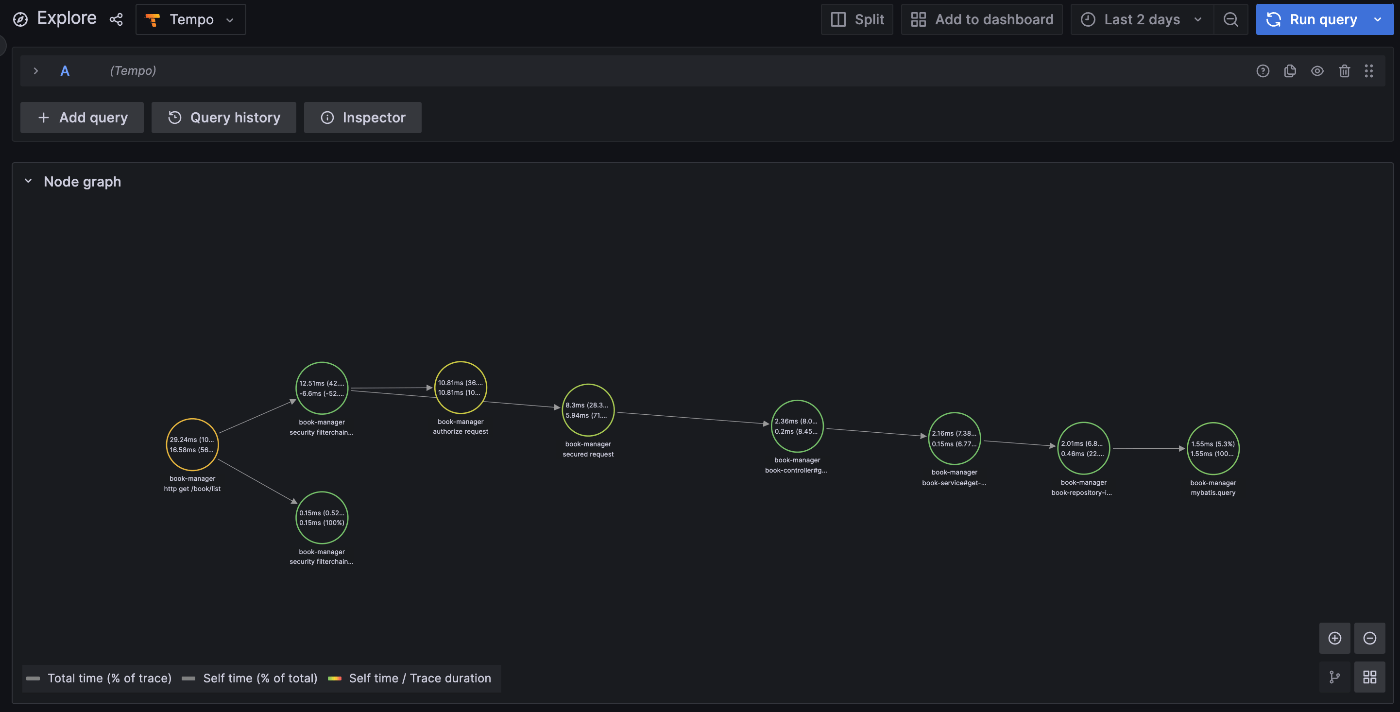Select the secured request node
This screenshot has width=1400, height=712.
pyautogui.click(x=588, y=410)
